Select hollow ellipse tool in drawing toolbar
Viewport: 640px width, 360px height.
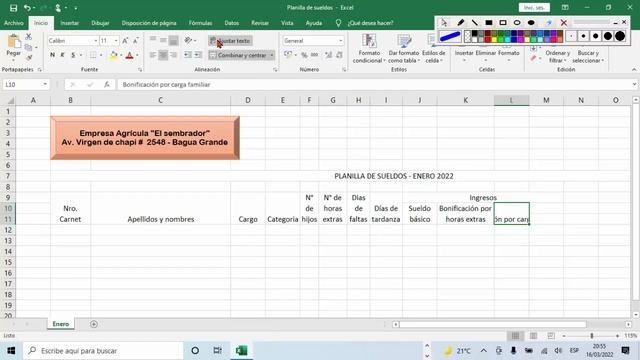point(517,23)
